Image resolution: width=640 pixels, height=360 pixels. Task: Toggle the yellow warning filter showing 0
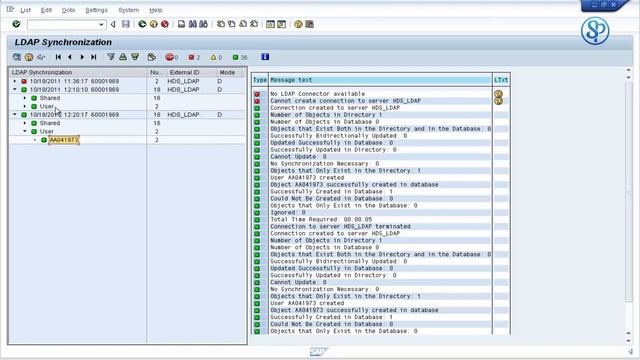click(x=216, y=57)
